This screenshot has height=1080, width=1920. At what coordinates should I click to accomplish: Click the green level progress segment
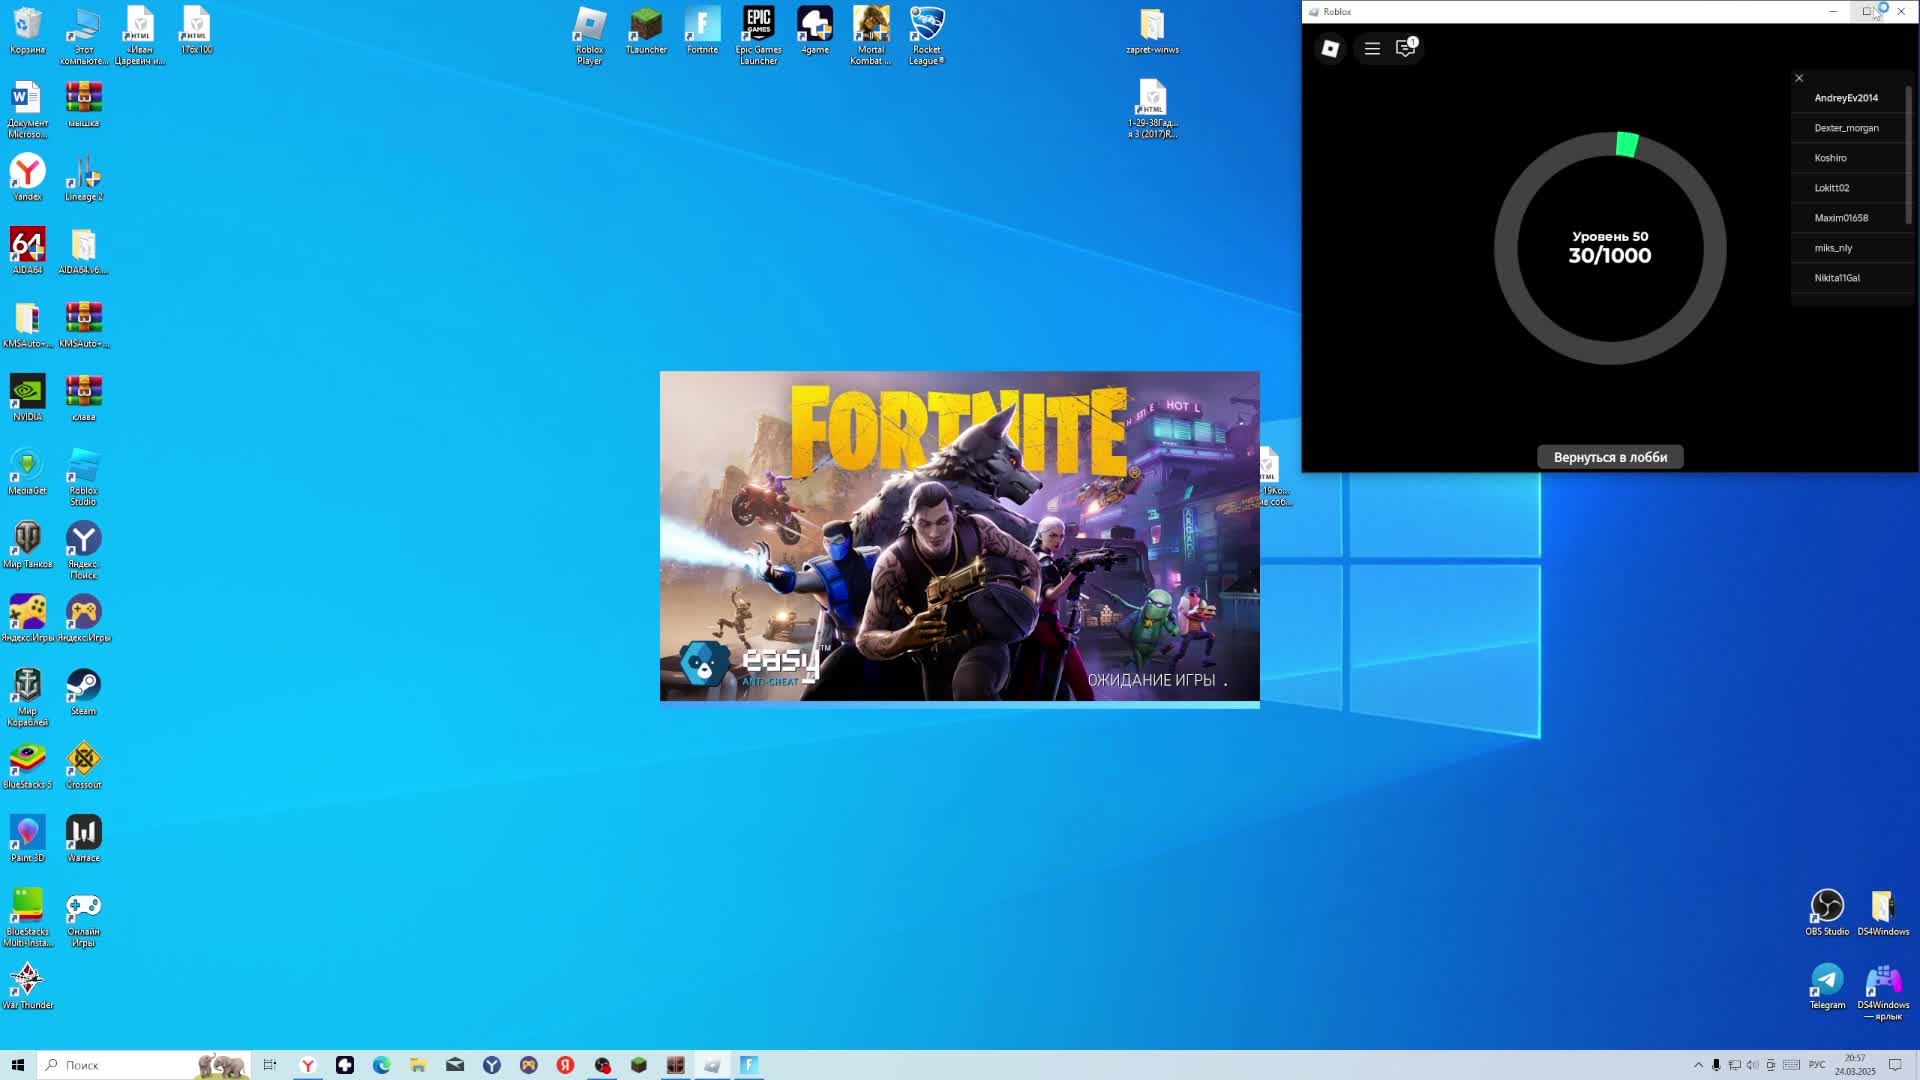click(1627, 145)
